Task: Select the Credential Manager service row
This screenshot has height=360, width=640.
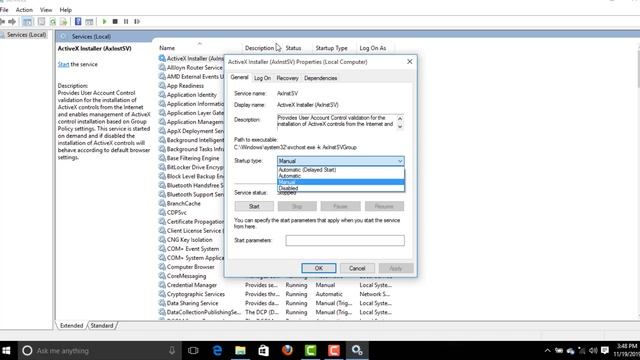Action: click(x=276, y=285)
